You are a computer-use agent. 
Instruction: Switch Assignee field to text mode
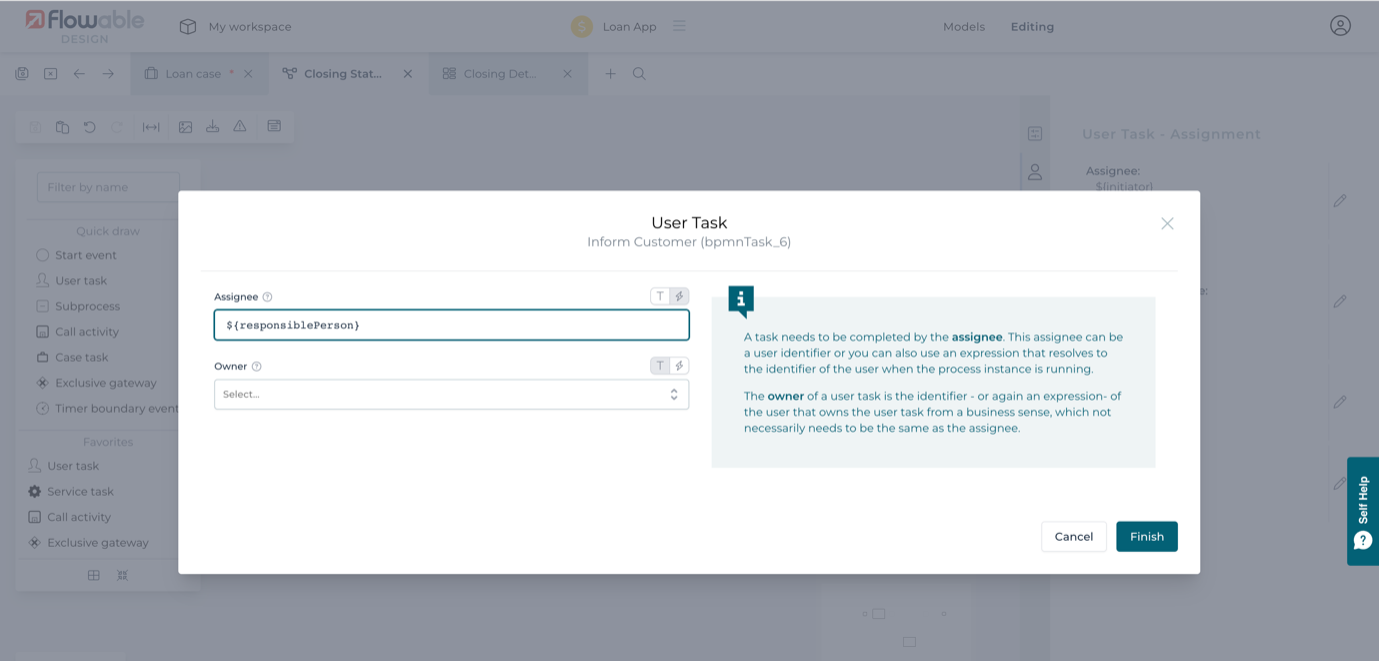660,296
